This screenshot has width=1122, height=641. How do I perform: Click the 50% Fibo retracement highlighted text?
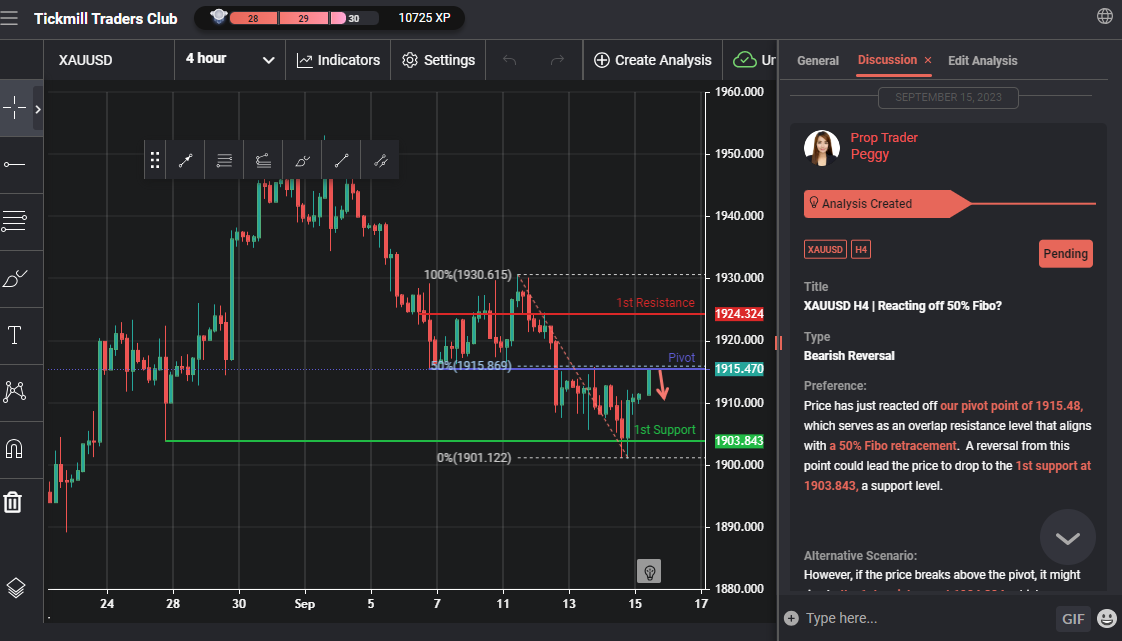point(893,446)
